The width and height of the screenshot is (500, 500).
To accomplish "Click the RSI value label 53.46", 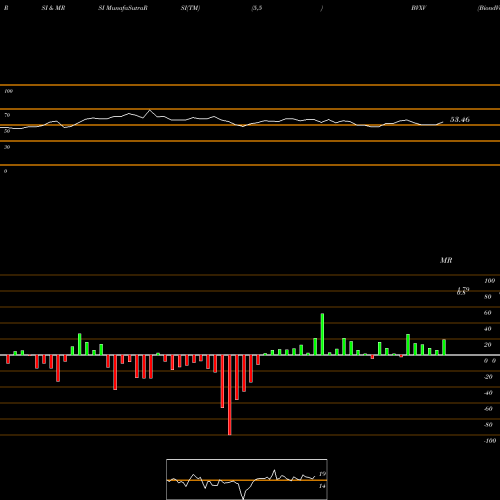I will 460,119.
